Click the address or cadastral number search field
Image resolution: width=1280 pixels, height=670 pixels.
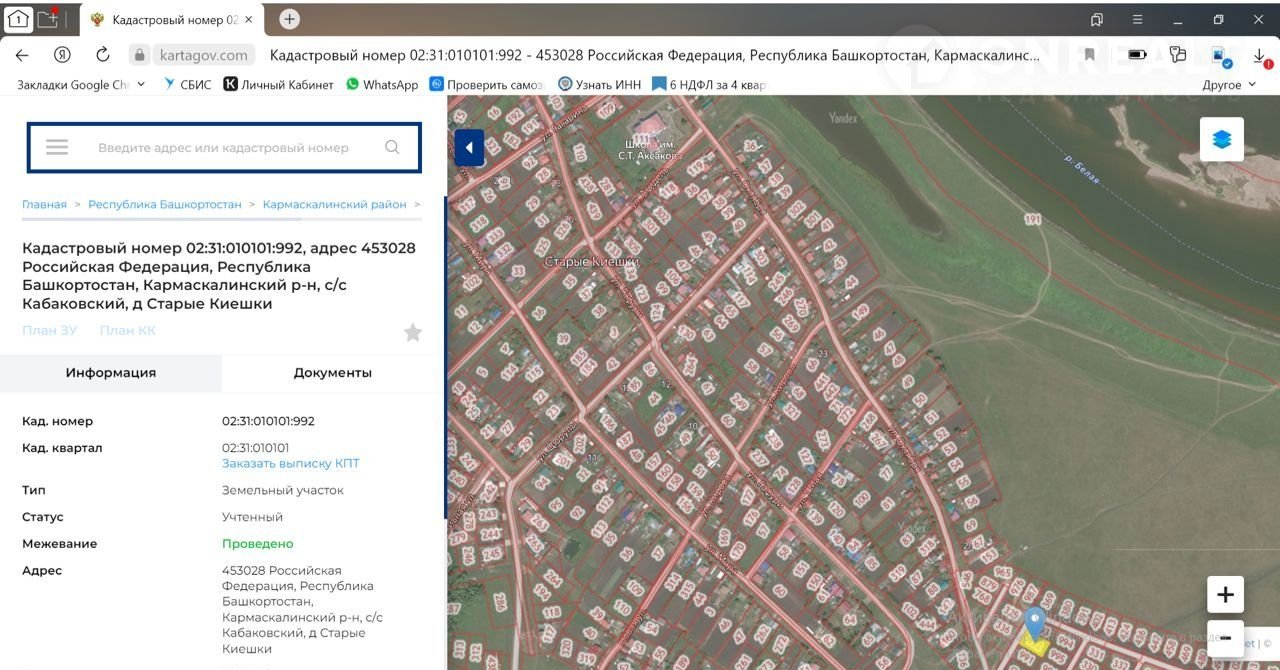coord(223,148)
